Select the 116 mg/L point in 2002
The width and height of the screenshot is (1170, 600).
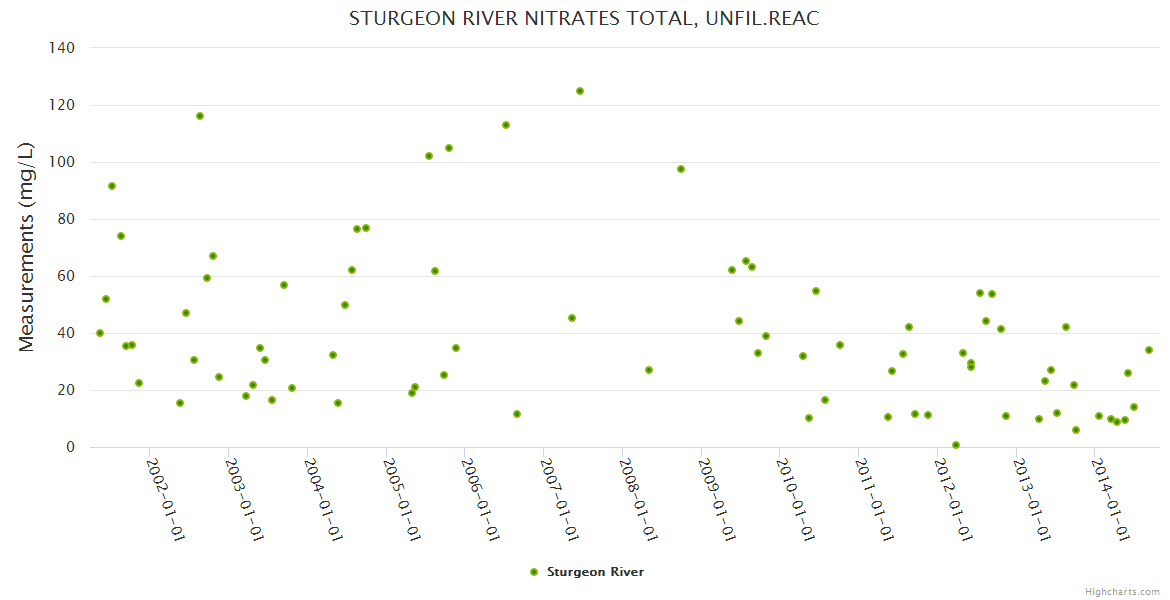[x=200, y=116]
